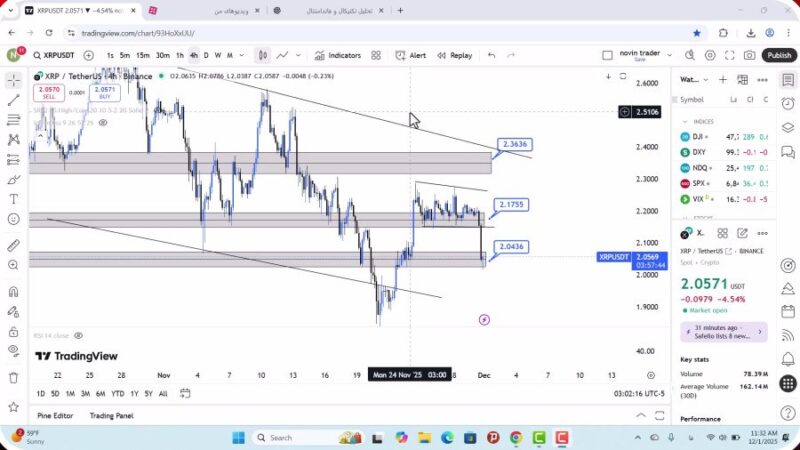800x450 pixels.
Task: Select the trend line drawing tool
Action: click(13, 100)
